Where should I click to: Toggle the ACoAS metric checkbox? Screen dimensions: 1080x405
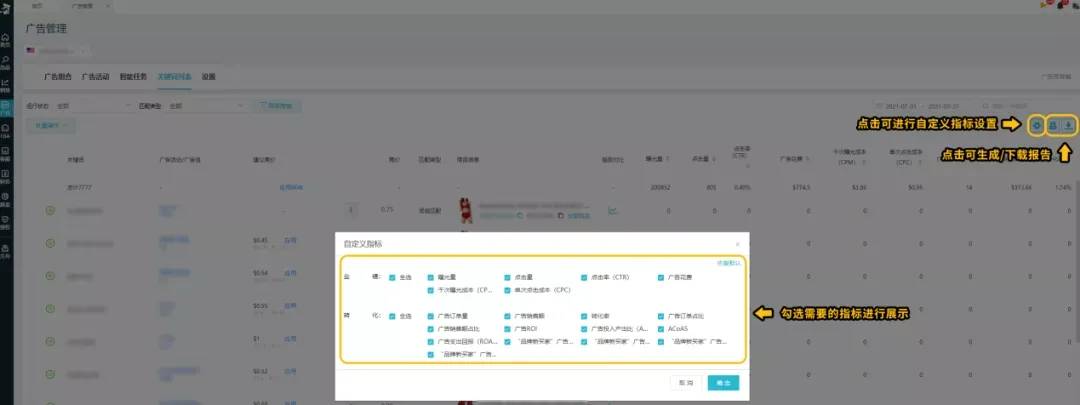click(661, 328)
